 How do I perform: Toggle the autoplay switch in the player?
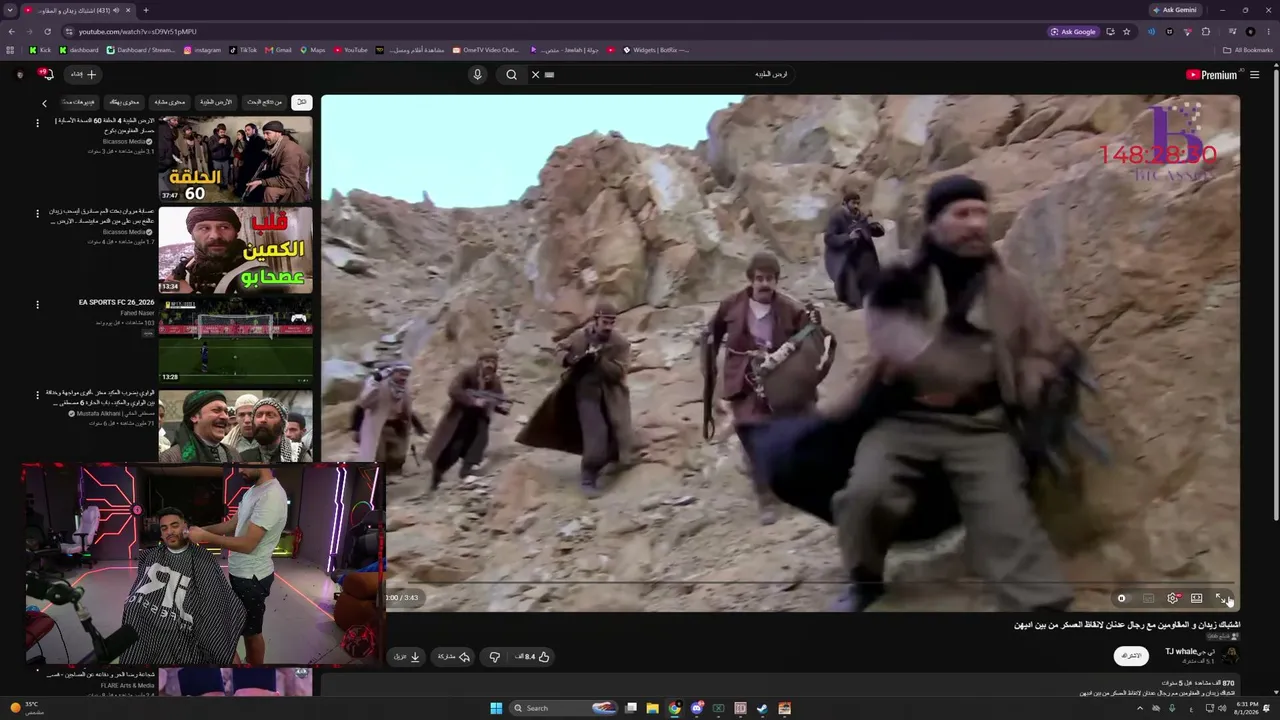tap(1123, 598)
